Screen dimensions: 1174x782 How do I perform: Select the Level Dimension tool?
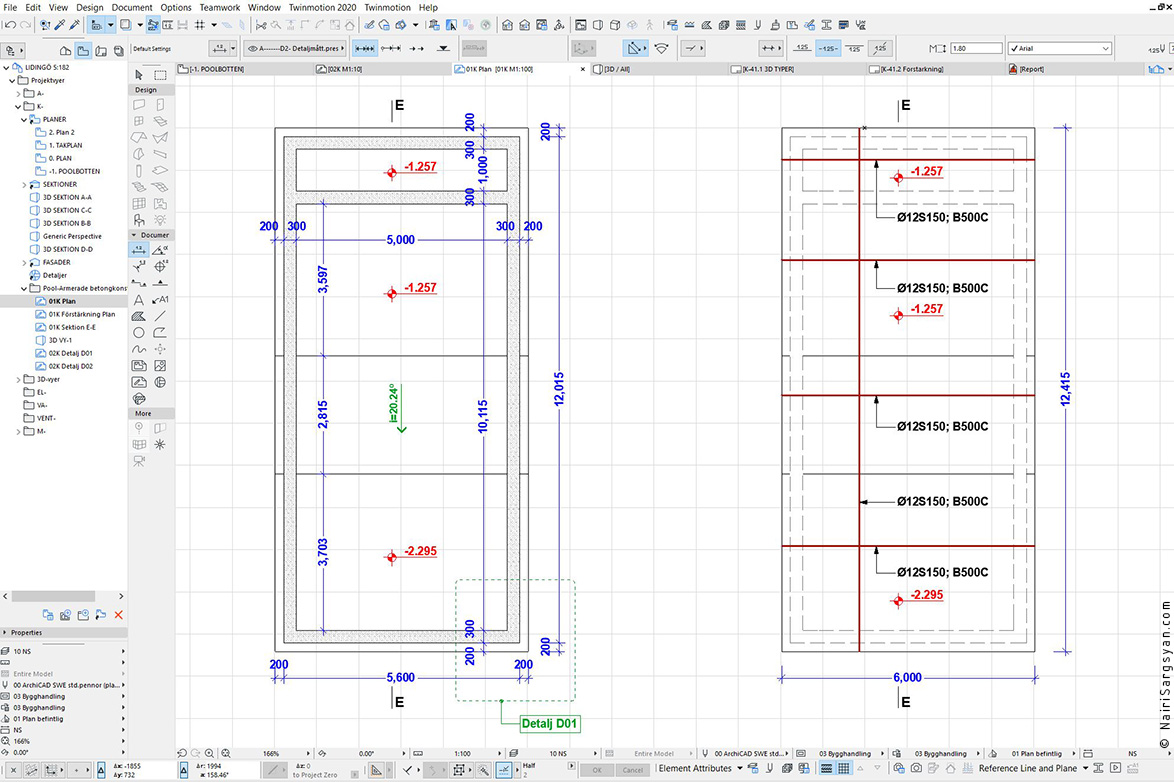pos(160,267)
